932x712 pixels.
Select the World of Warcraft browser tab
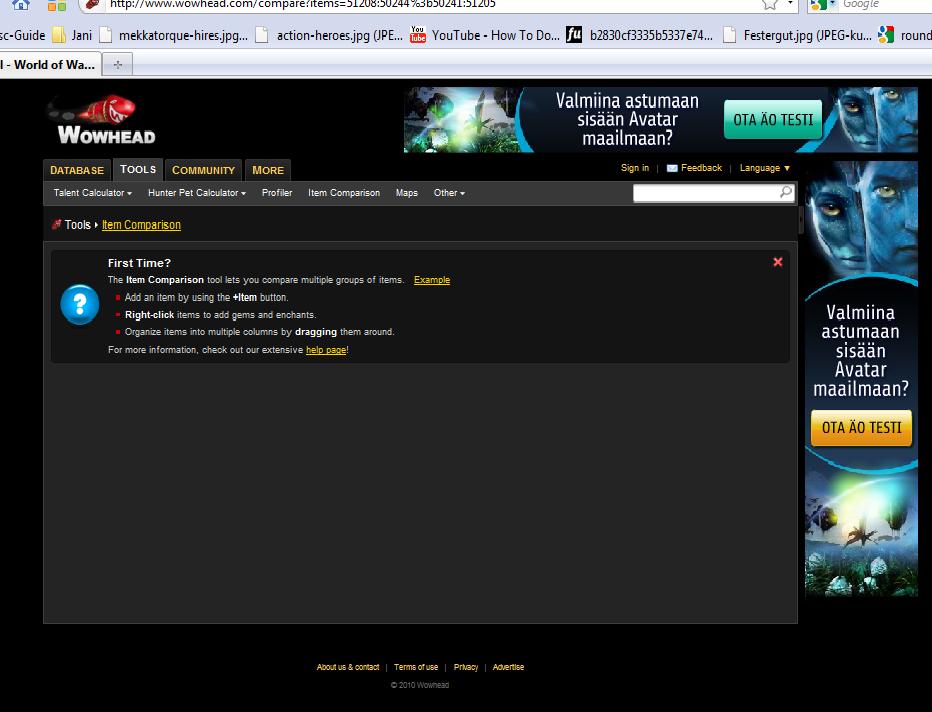[x=50, y=65]
